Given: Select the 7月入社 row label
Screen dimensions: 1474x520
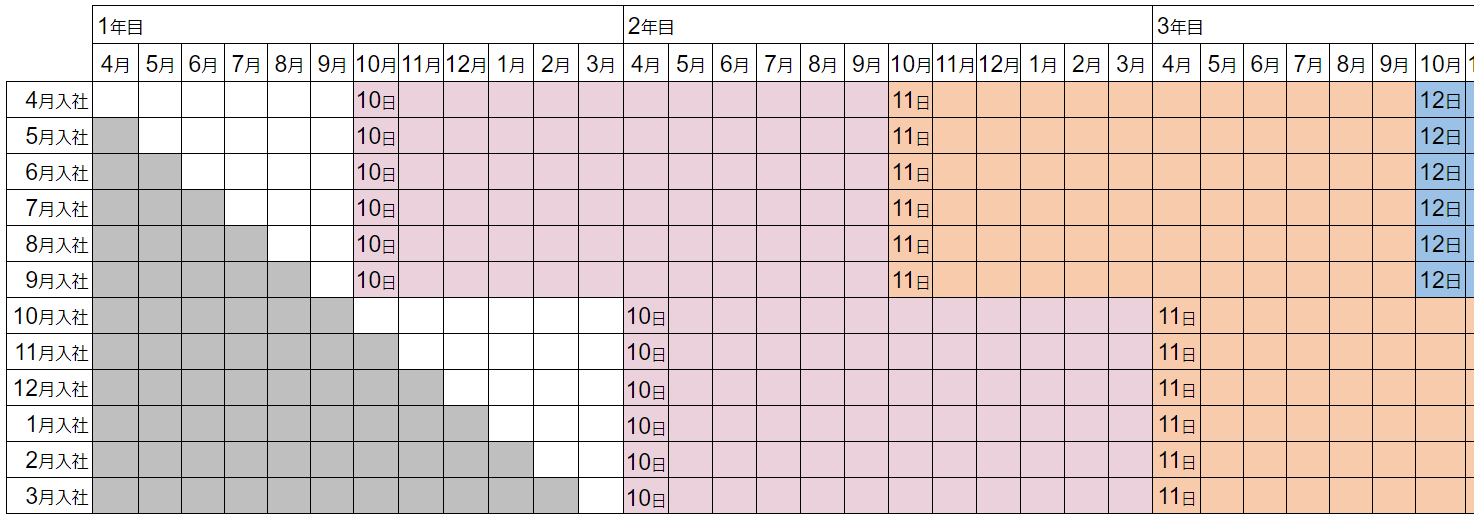Looking at the screenshot, I should point(57,209).
